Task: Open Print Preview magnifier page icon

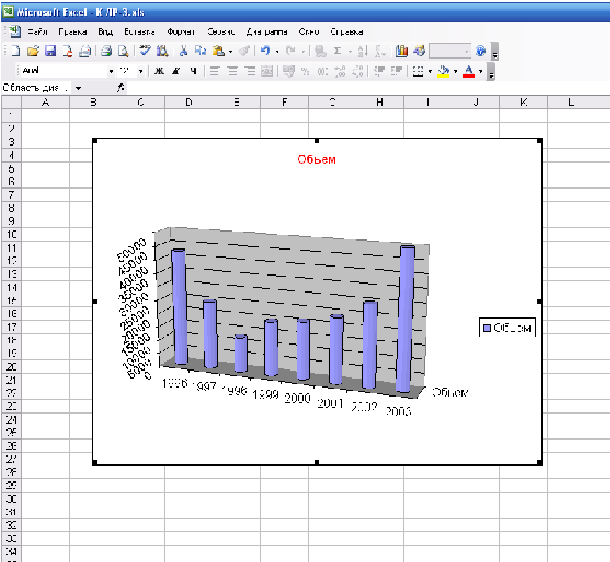Action: [123, 51]
